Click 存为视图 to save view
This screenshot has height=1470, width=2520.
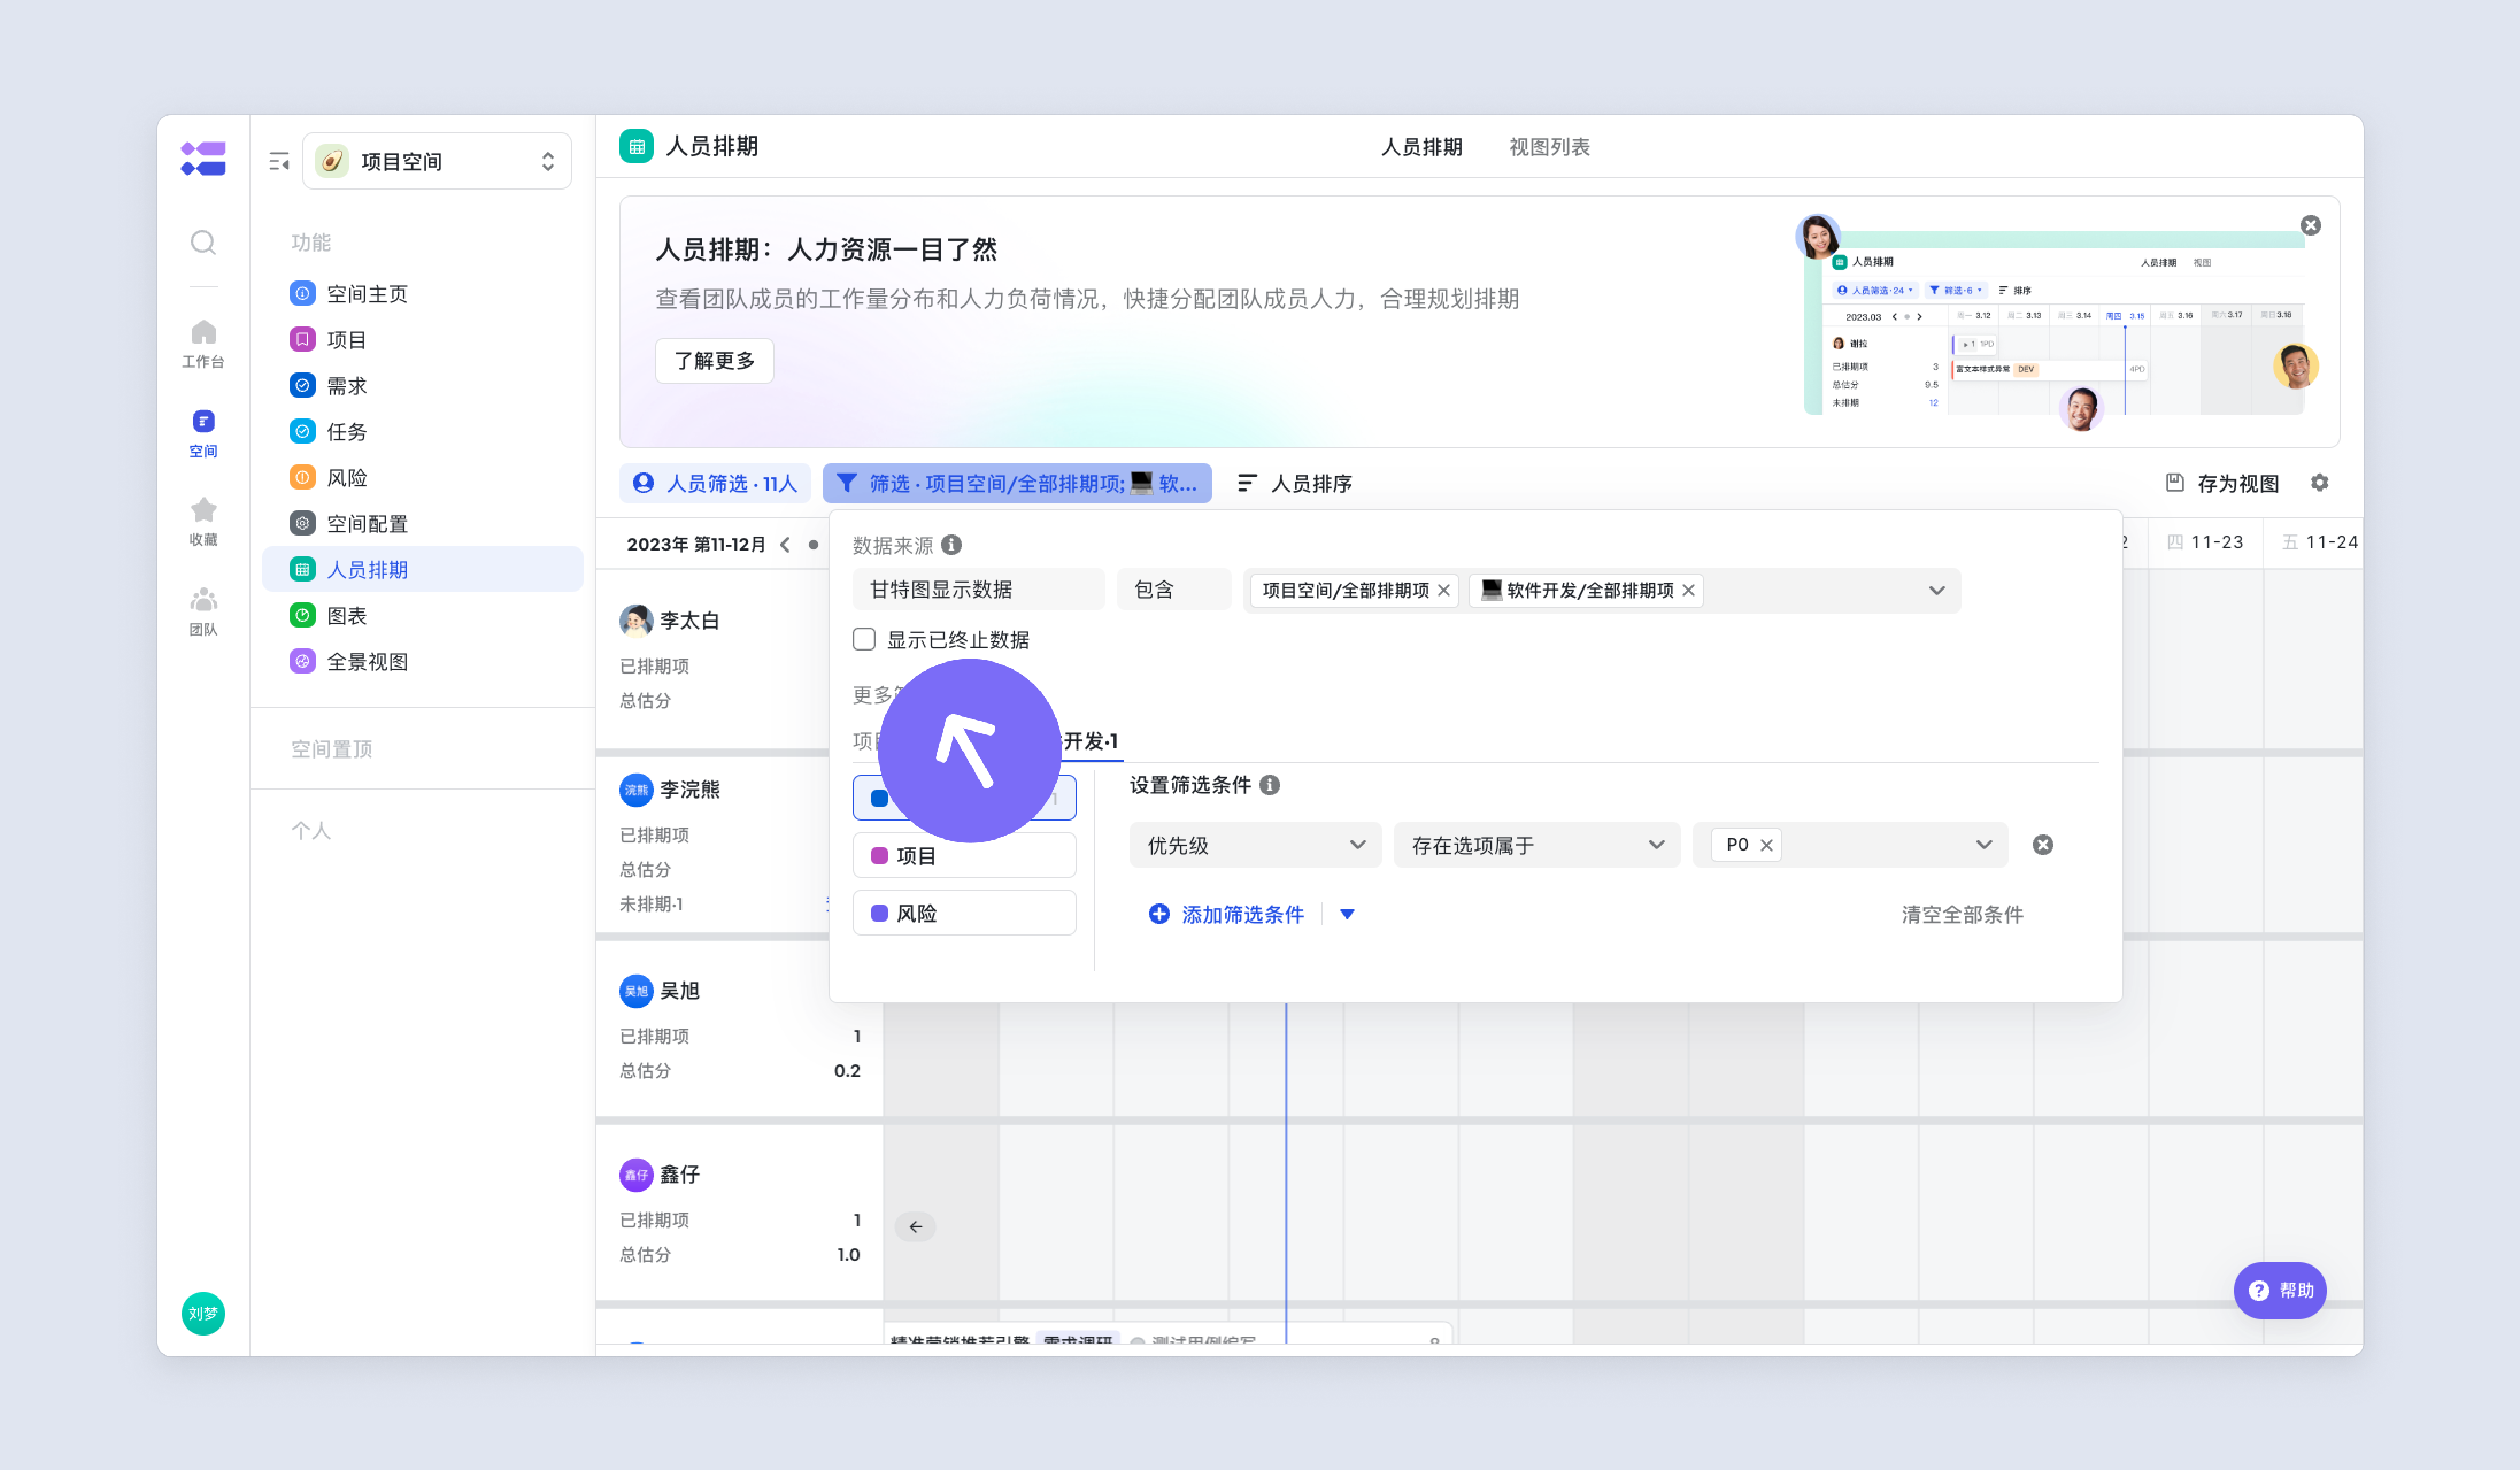click(2222, 483)
